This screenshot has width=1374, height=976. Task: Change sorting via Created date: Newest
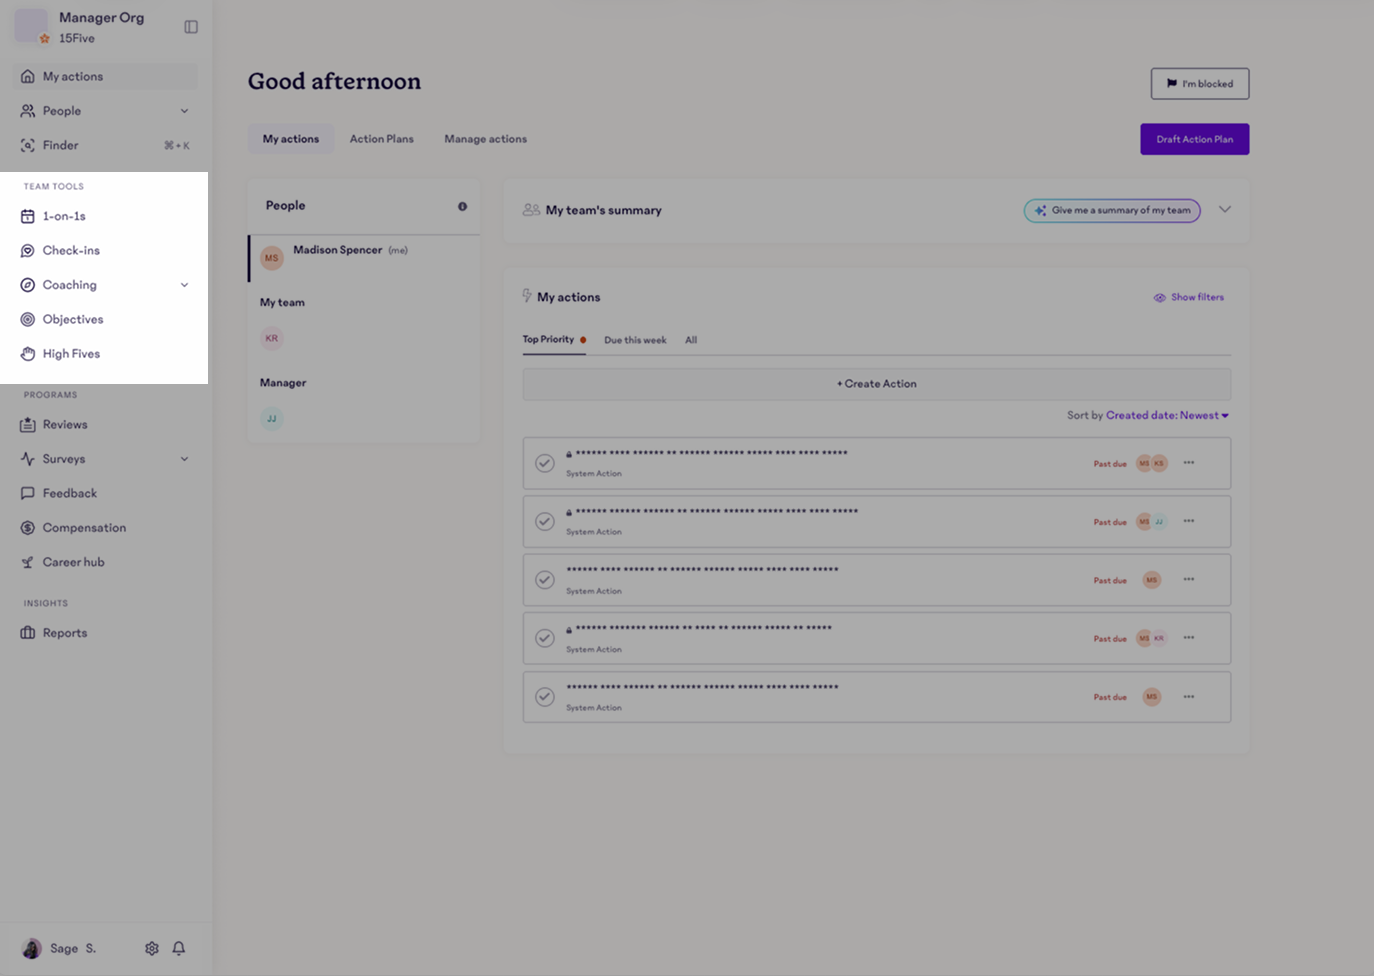pyautogui.click(x=1166, y=415)
